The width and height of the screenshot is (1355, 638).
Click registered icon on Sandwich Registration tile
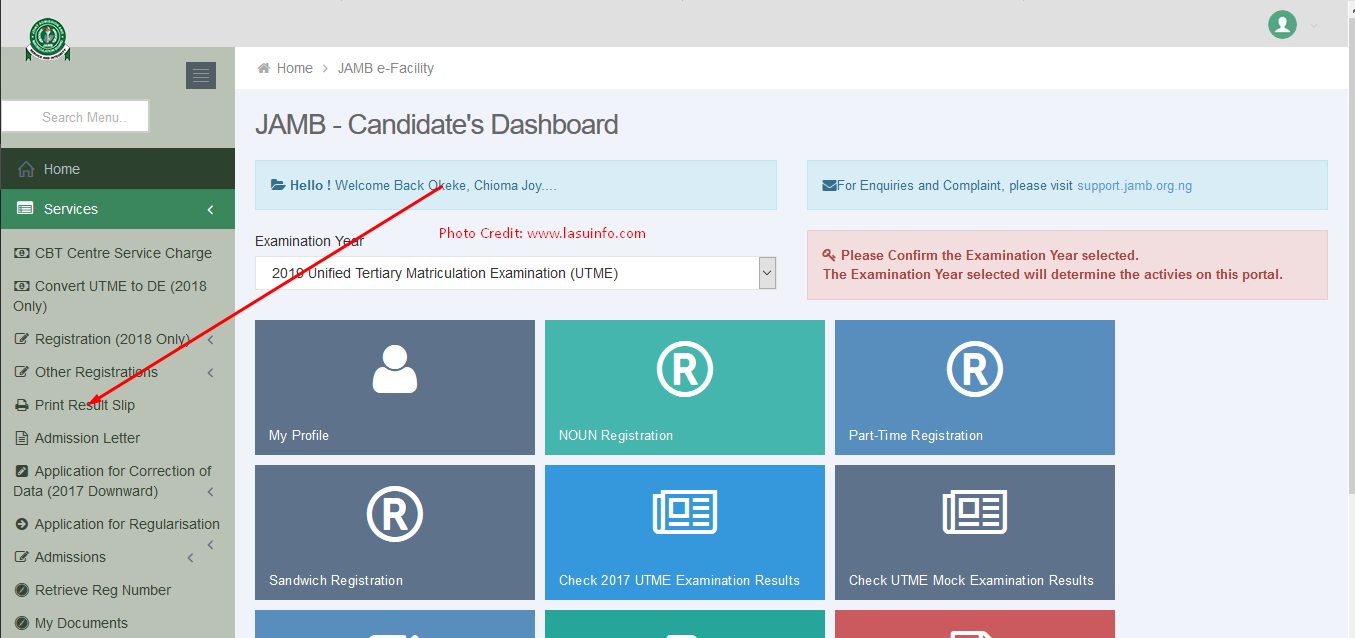tap(395, 514)
